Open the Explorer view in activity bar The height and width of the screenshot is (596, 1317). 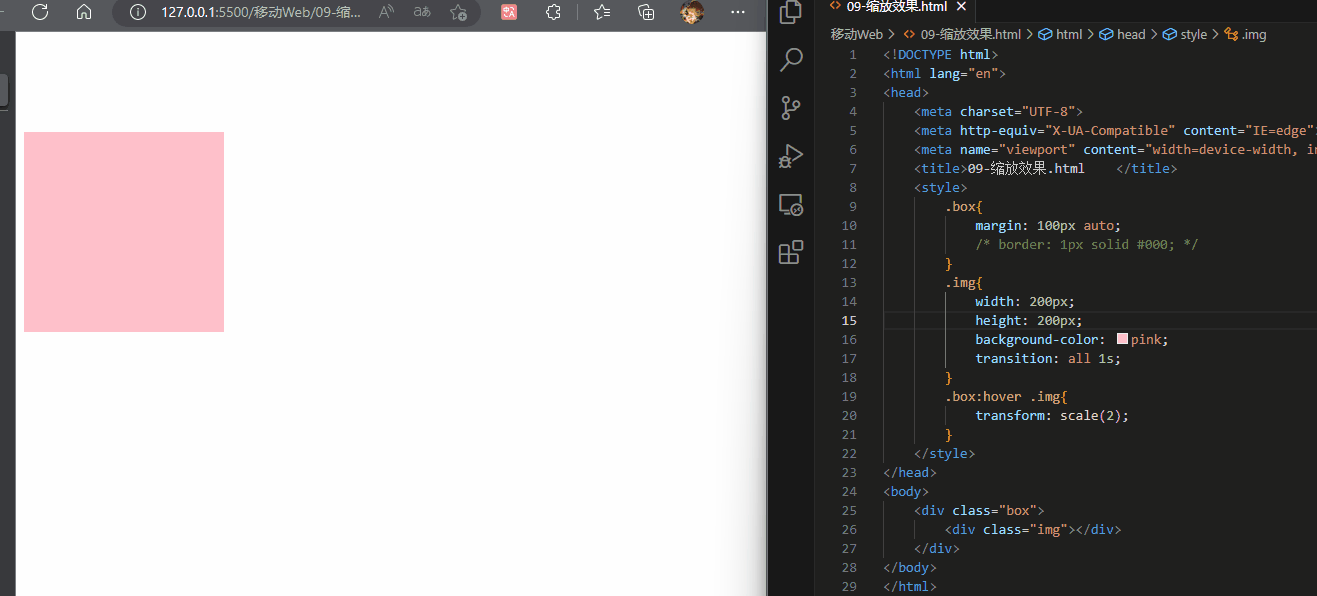[x=791, y=12]
